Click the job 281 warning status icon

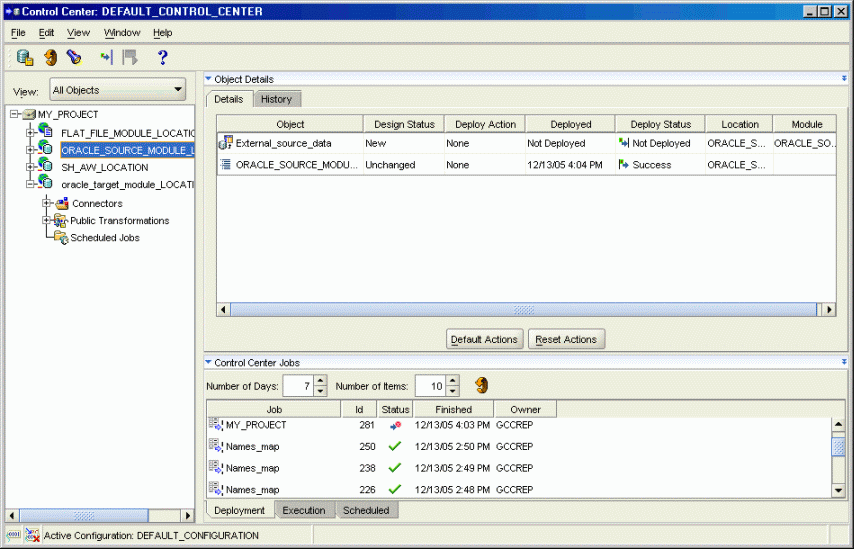pos(395,425)
